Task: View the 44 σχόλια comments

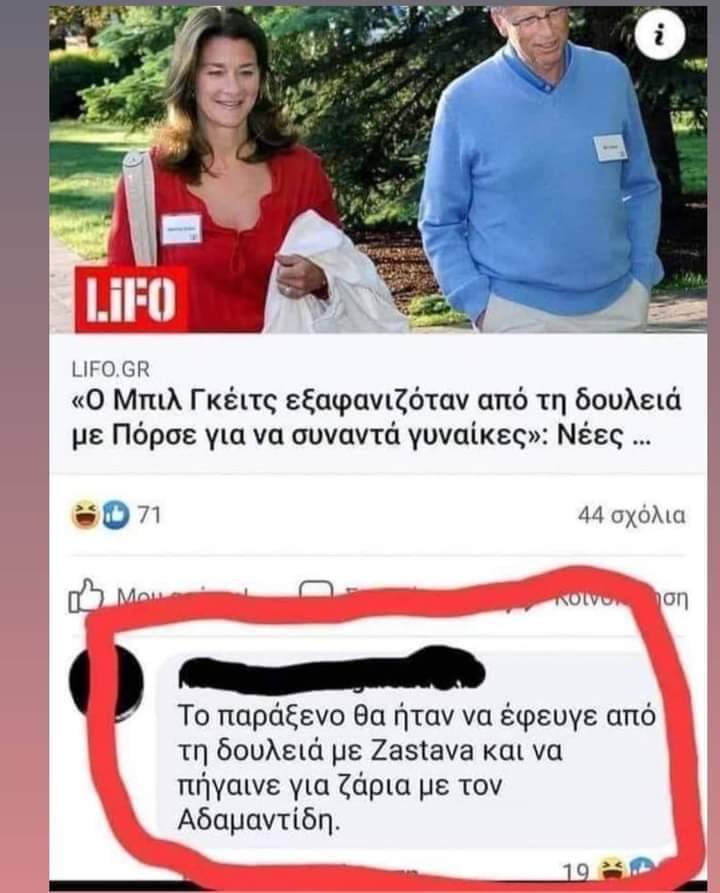Action: point(631,515)
